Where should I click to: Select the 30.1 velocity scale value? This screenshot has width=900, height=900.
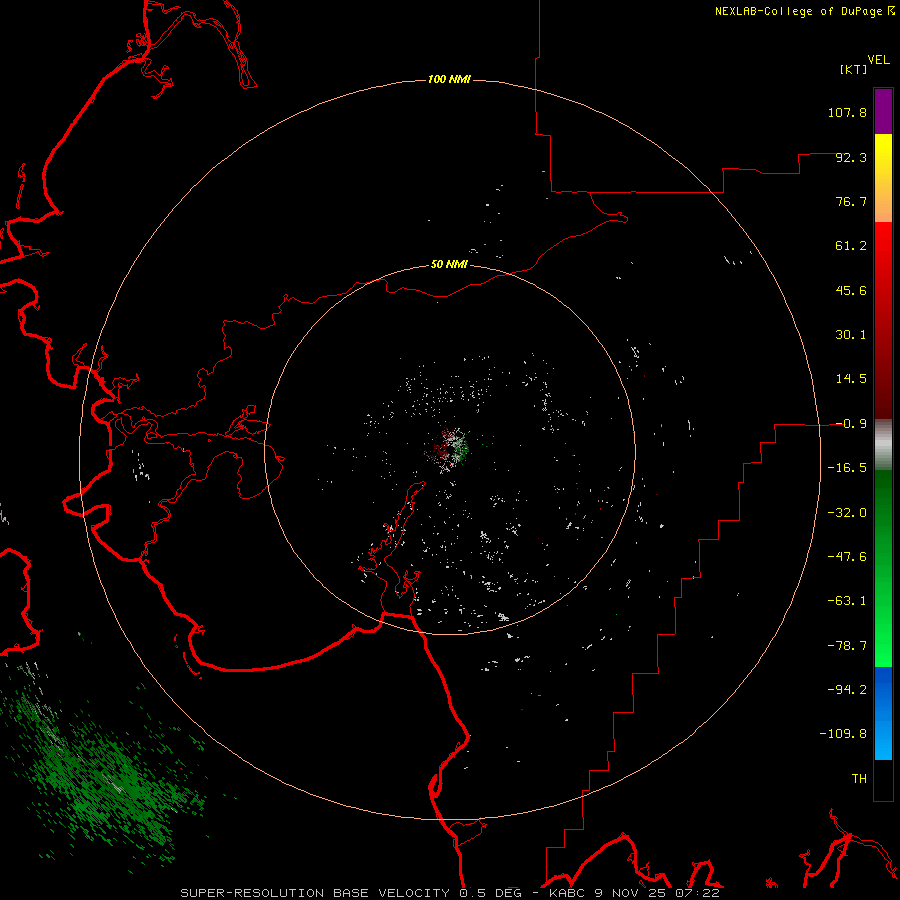click(x=851, y=335)
